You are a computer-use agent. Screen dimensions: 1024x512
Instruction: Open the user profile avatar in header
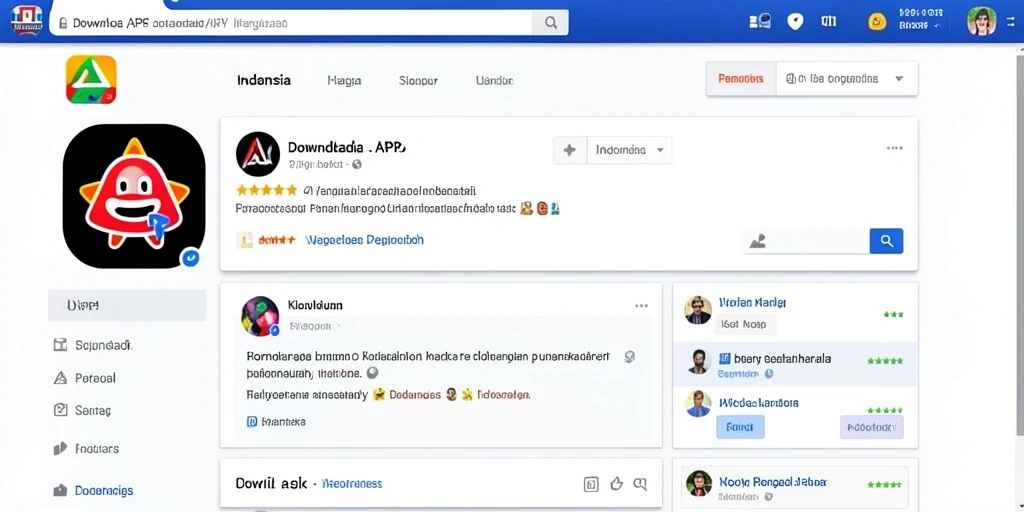point(982,22)
